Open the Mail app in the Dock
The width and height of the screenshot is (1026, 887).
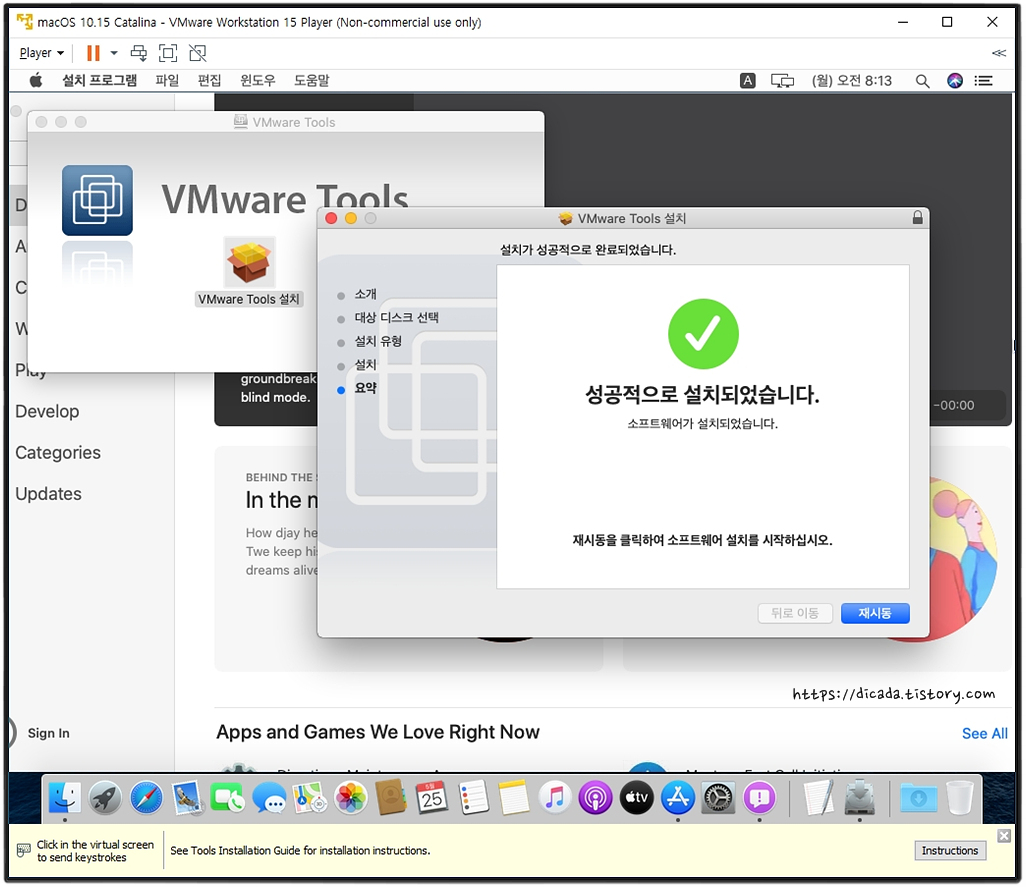click(187, 798)
